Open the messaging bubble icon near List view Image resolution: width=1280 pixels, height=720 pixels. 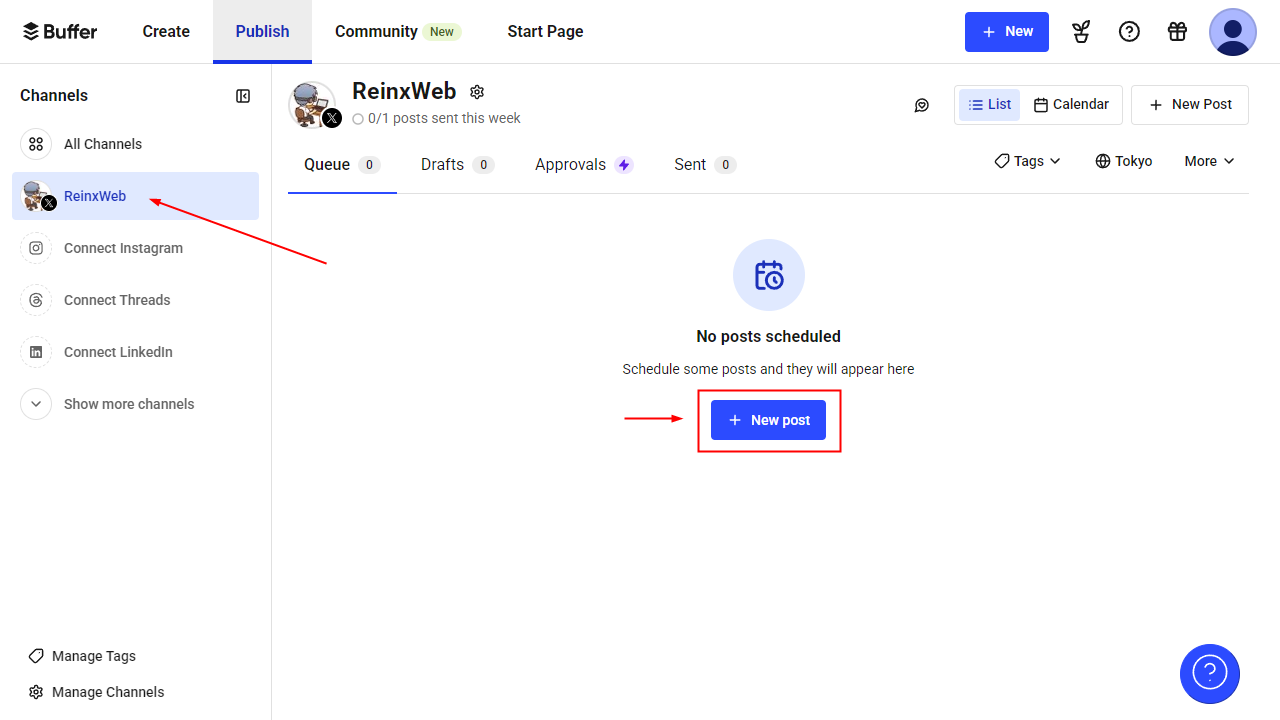921,104
